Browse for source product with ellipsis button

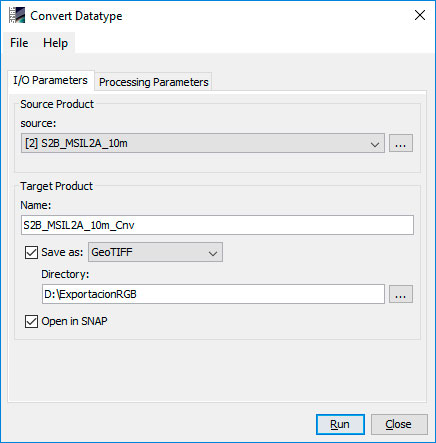pos(401,143)
